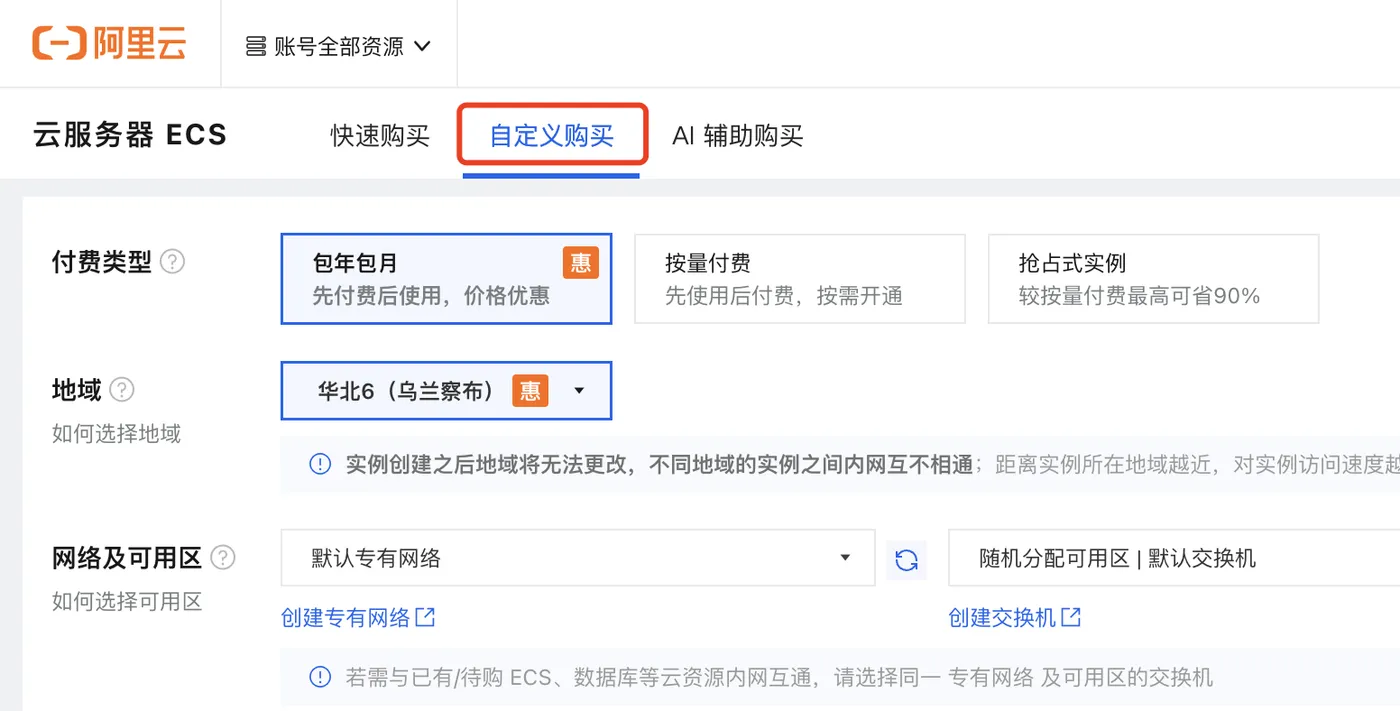Switch to the AI 辅助购买 tab
This screenshot has height=711, width=1400.
tap(738, 136)
